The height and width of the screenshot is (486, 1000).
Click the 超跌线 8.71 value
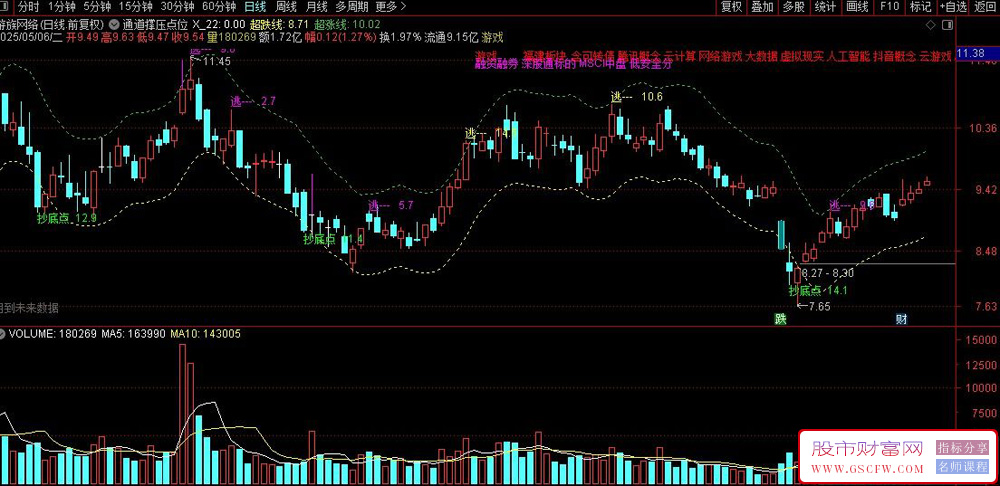(x=280, y=25)
